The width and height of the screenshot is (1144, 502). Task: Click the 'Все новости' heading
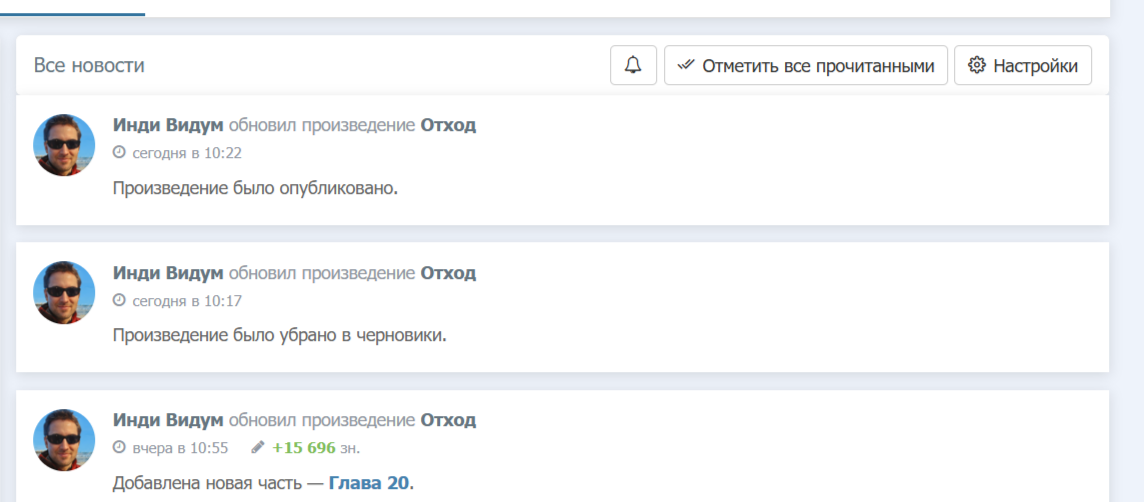coord(89,66)
